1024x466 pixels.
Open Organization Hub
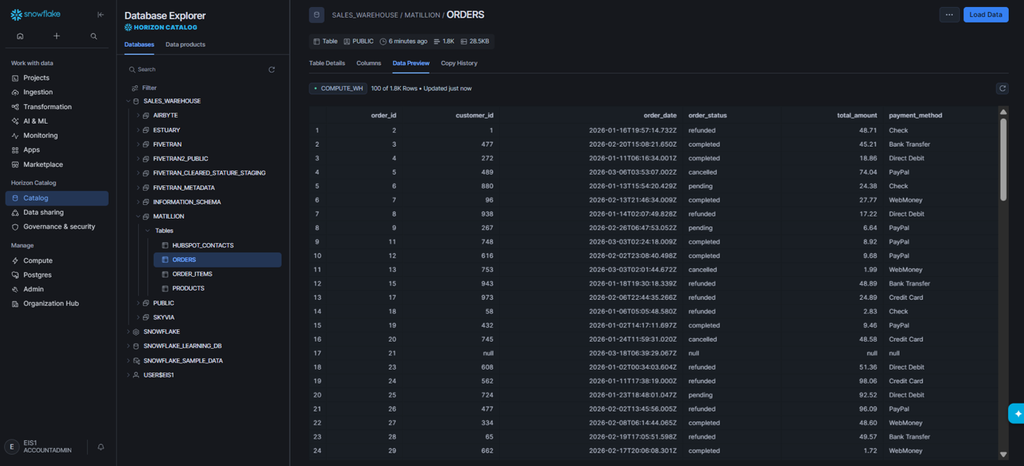point(51,303)
